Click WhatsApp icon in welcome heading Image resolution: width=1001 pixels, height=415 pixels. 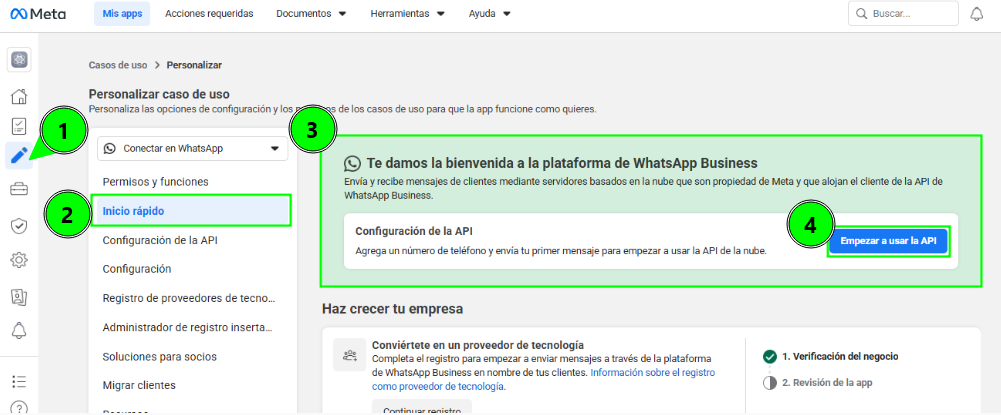352,163
